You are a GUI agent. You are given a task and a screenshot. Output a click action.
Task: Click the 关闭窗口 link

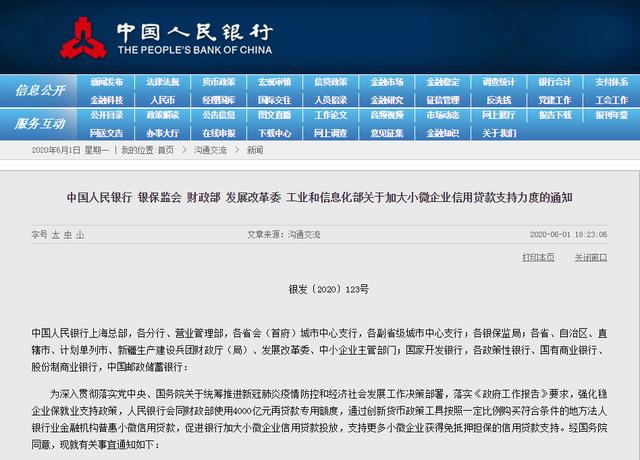(x=591, y=258)
